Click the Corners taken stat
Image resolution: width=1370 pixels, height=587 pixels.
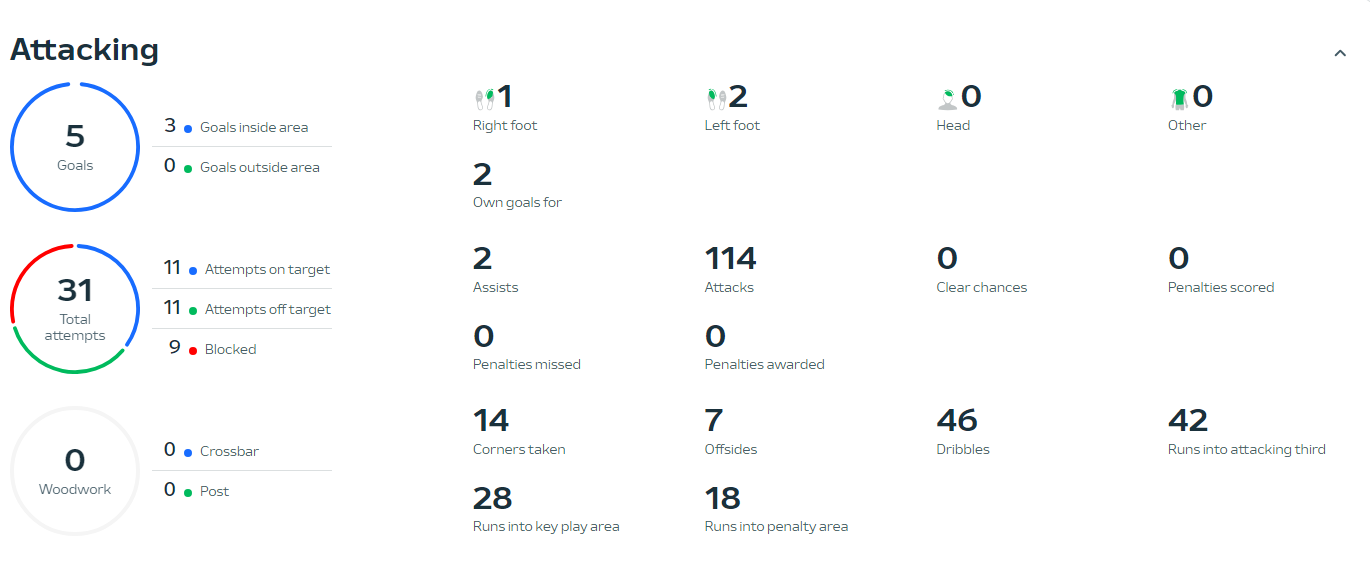point(519,449)
